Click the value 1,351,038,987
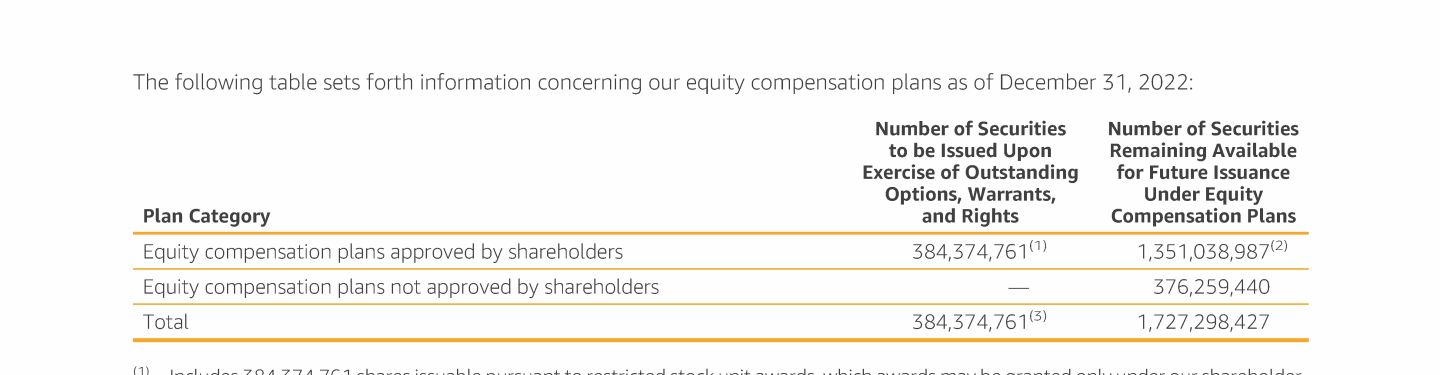1440x375 pixels. pyautogui.click(x=1203, y=252)
